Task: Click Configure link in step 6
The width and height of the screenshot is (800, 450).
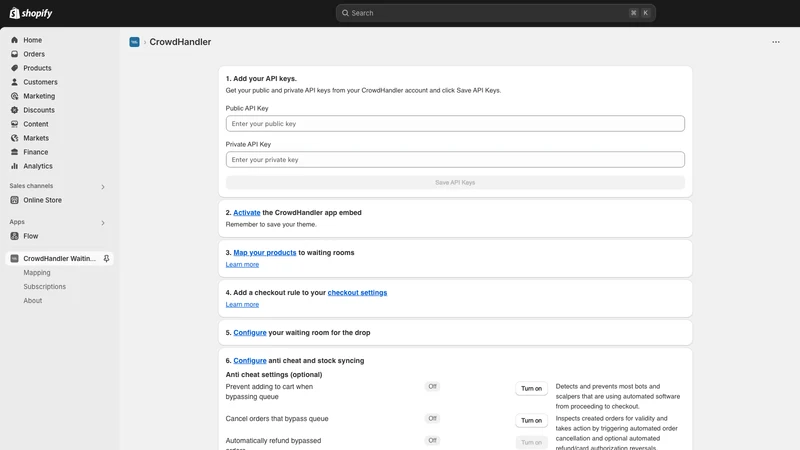Action: pos(250,361)
